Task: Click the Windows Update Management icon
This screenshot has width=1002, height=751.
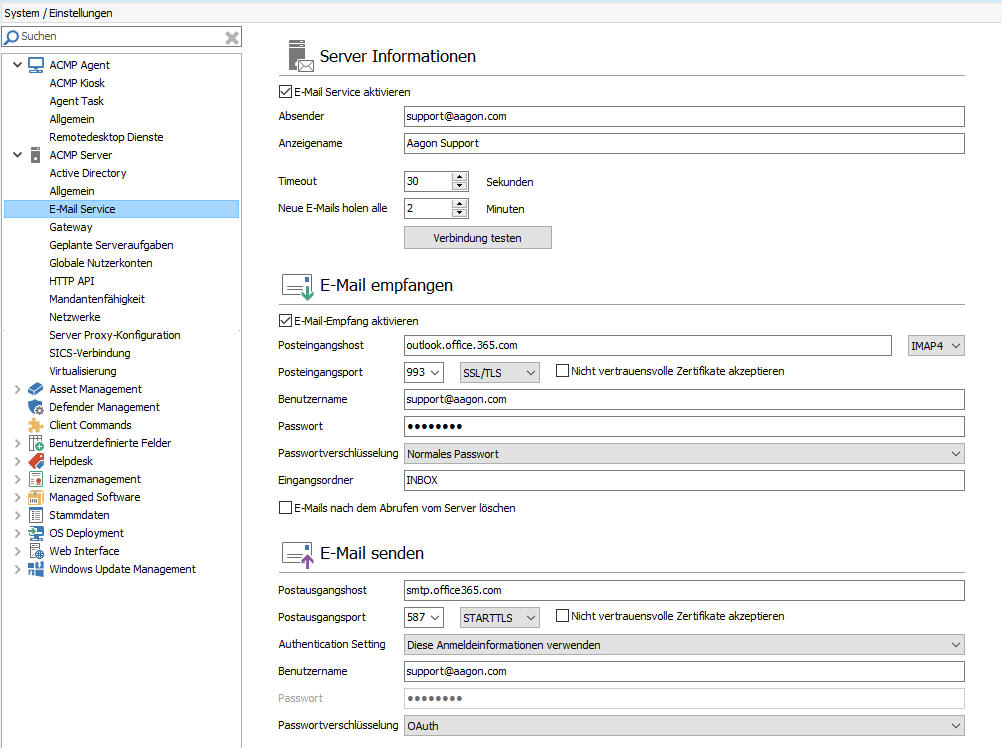Action: 36,569
